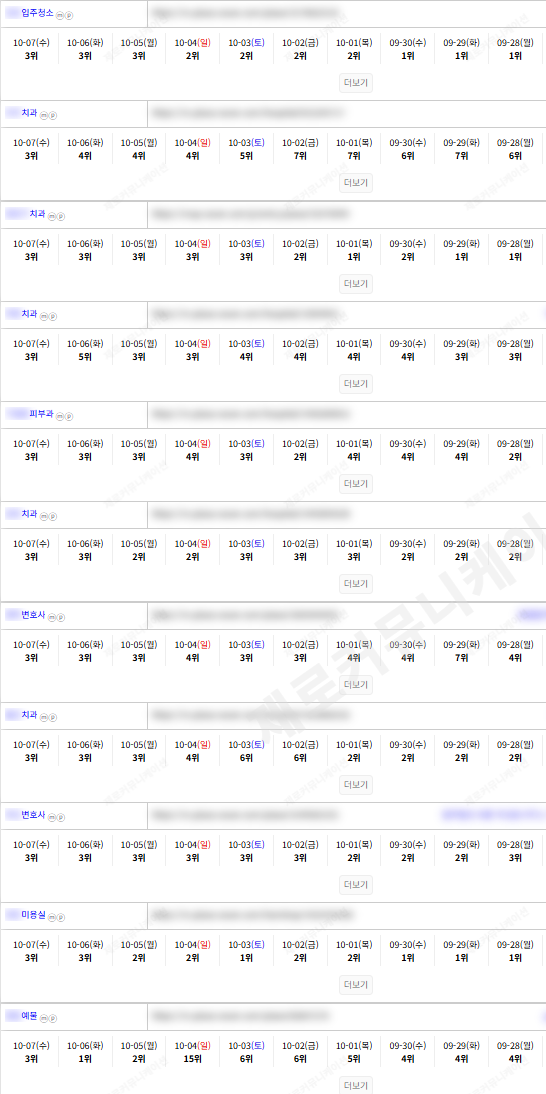Select the 'm' icon beside 미용실
The width and height of the screenshot is (546, 1094).
click(51, 917)
